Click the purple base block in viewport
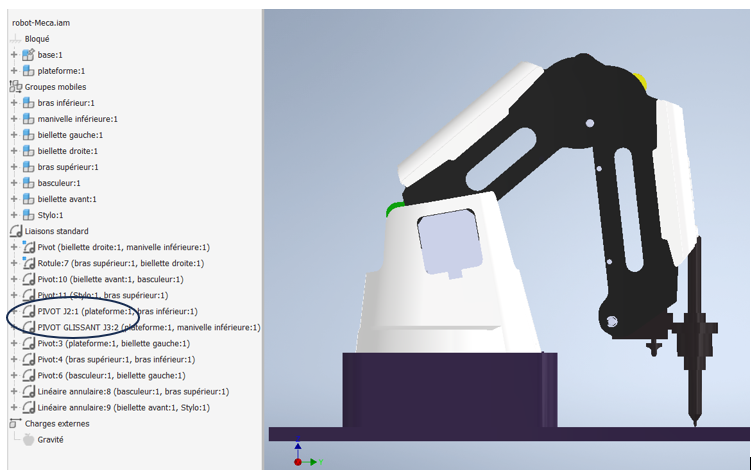Viewport: 753px width, 470px height. pos(449,390)
